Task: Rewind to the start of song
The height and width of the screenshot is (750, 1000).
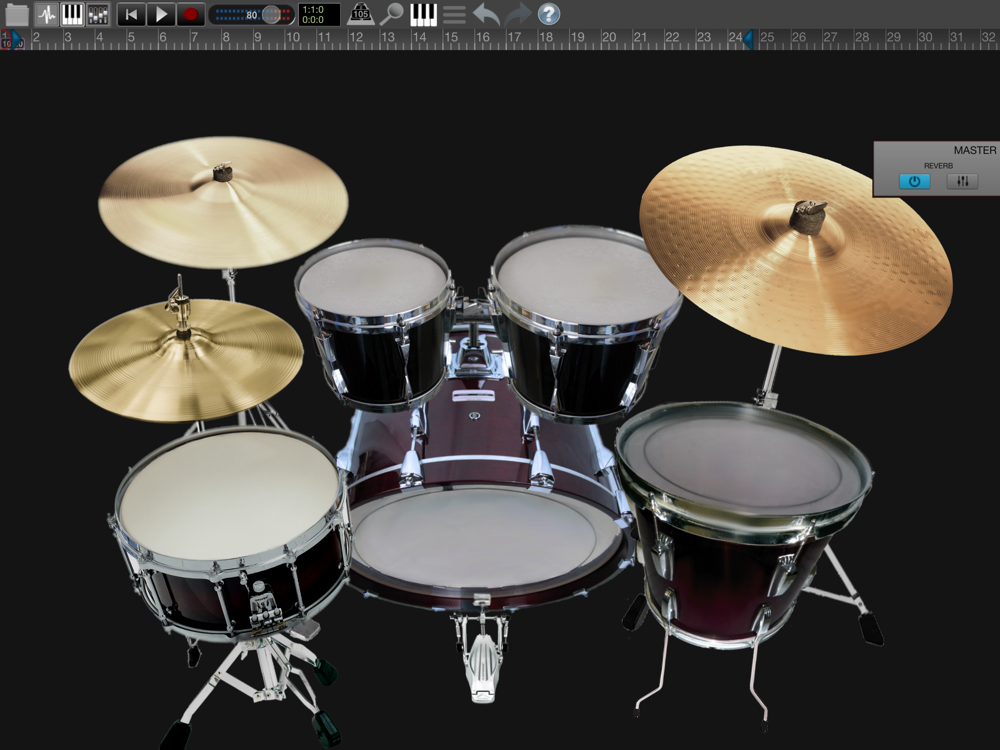Action: (x=131, y=14)
